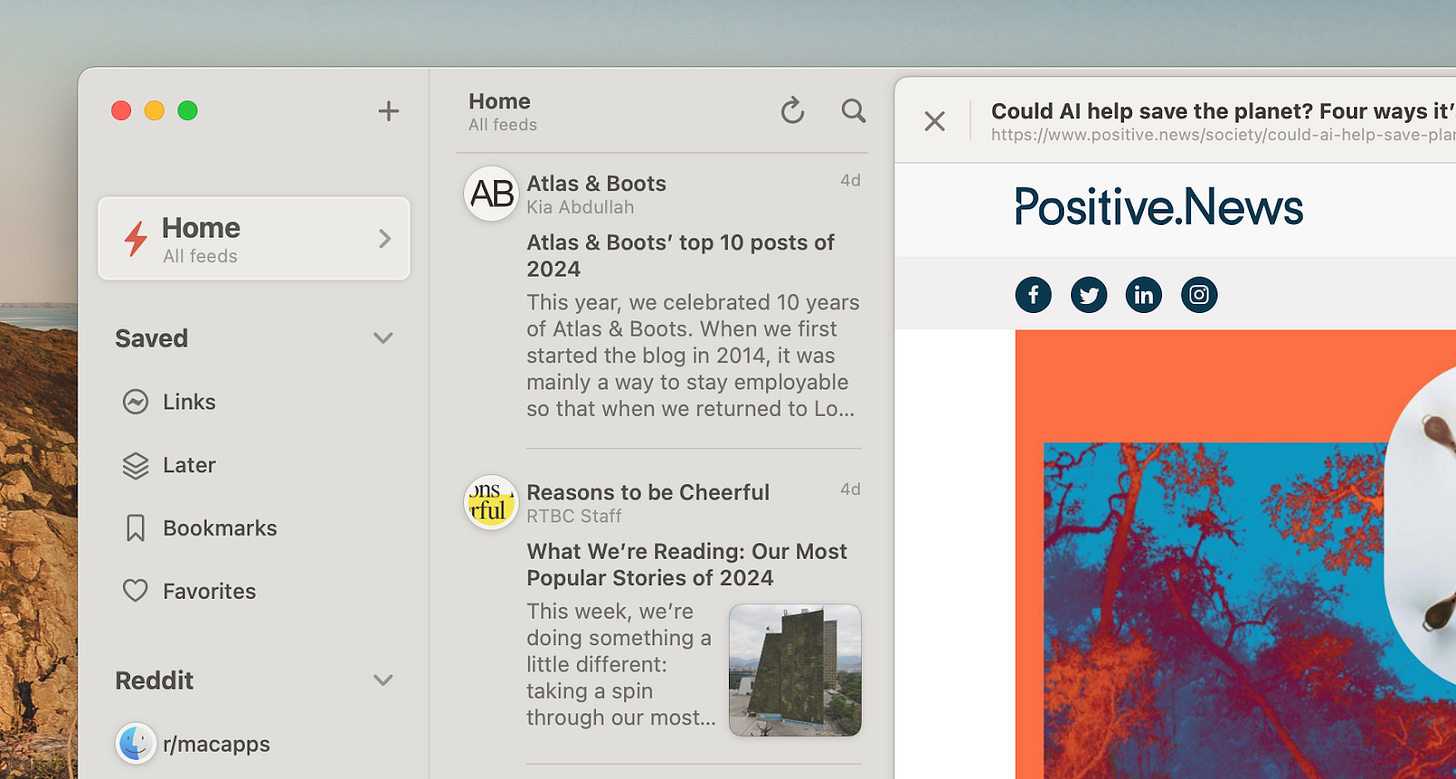Click the Links icon in Saved

(135, 402)
